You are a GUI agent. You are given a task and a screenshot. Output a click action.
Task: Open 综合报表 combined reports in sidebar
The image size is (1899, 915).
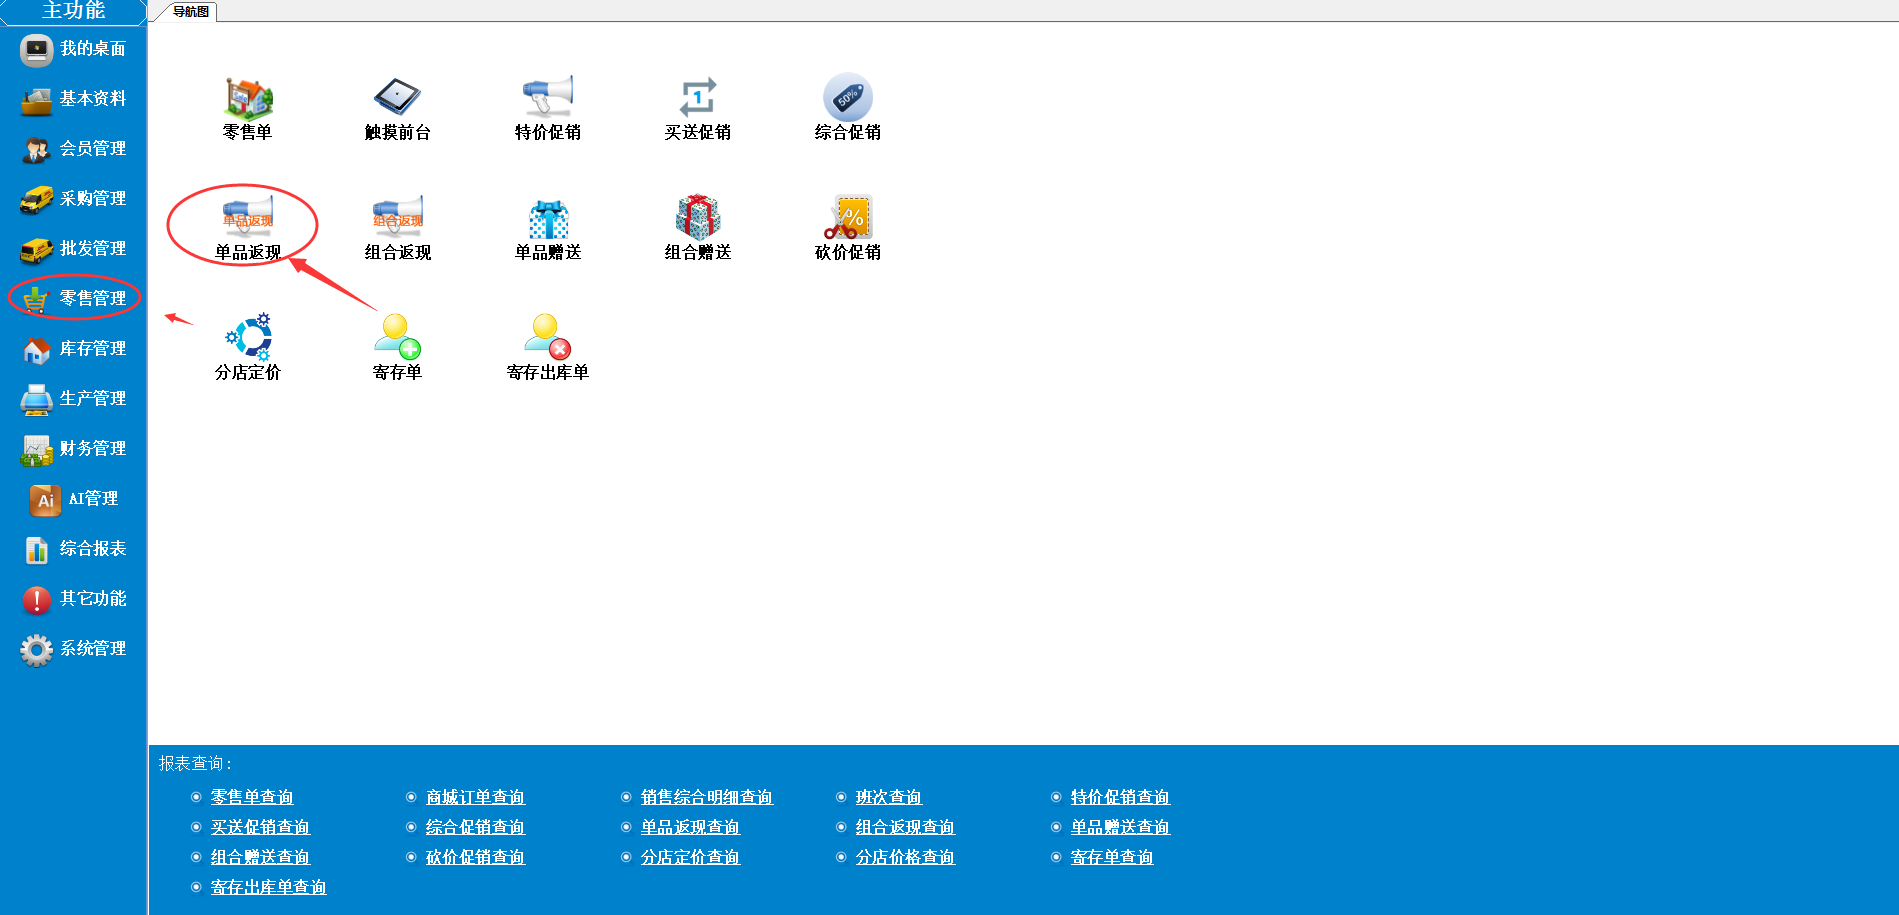pyautogui.click(x=74, y=549)
